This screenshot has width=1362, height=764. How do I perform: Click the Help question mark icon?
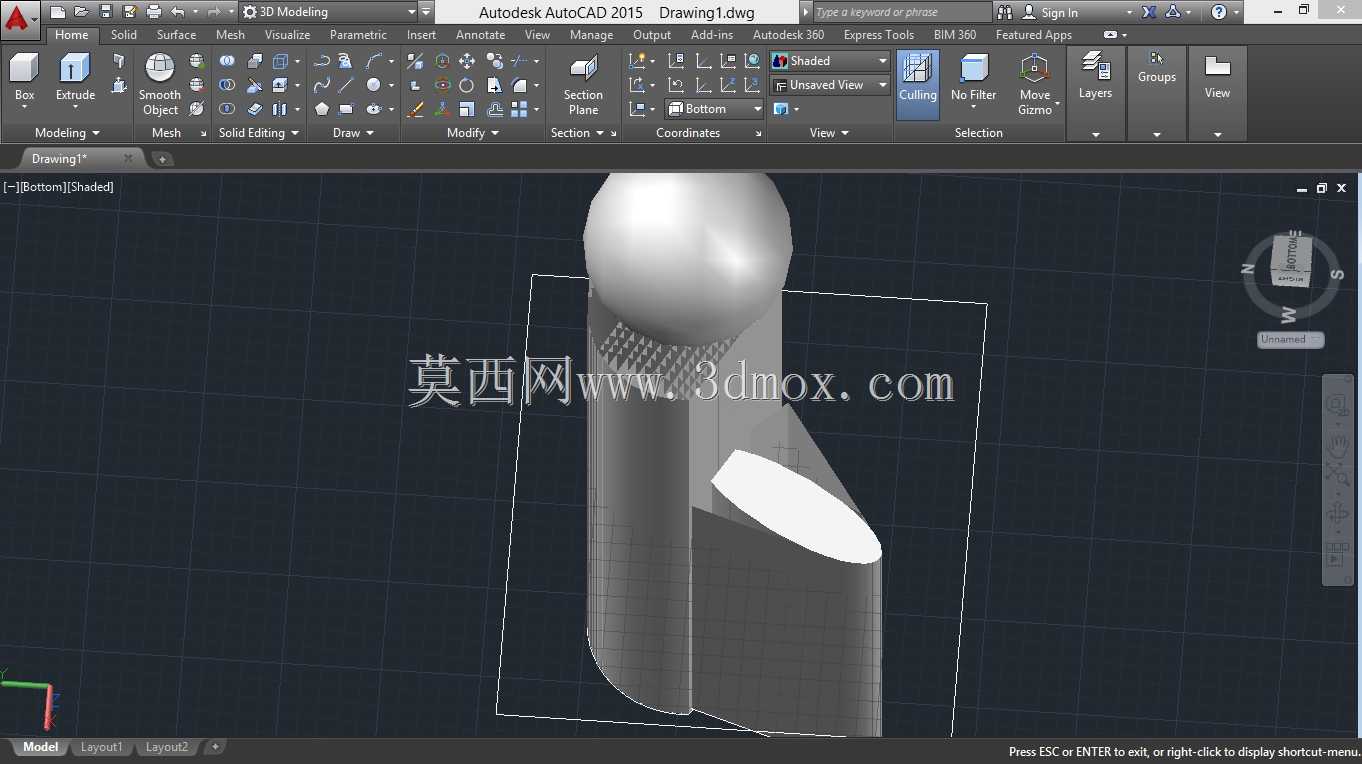[x=1218, y=12]
